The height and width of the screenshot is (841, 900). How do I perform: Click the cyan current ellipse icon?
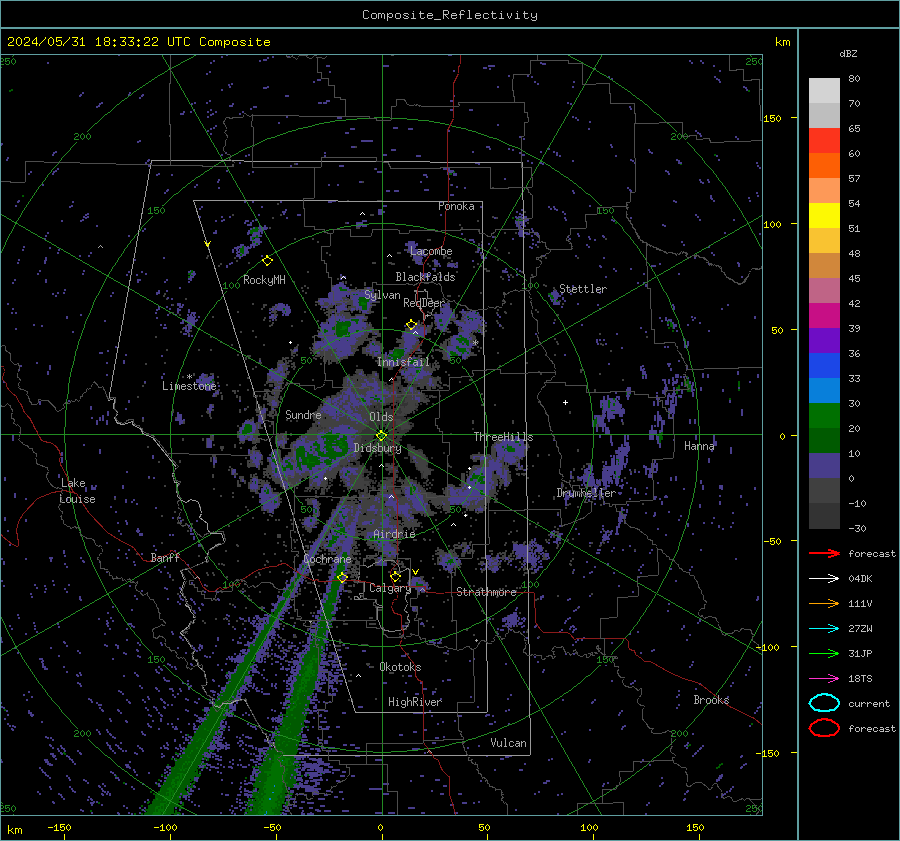click(x=824, y=703)
